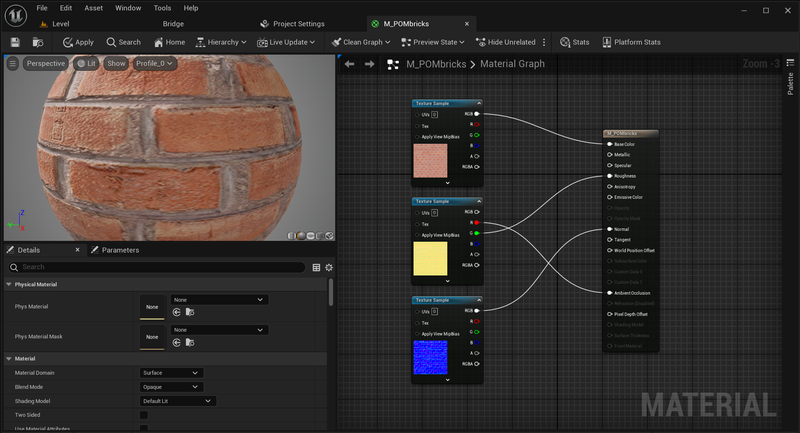
Task: Open the Tools menu
Action: pos(162,8)
